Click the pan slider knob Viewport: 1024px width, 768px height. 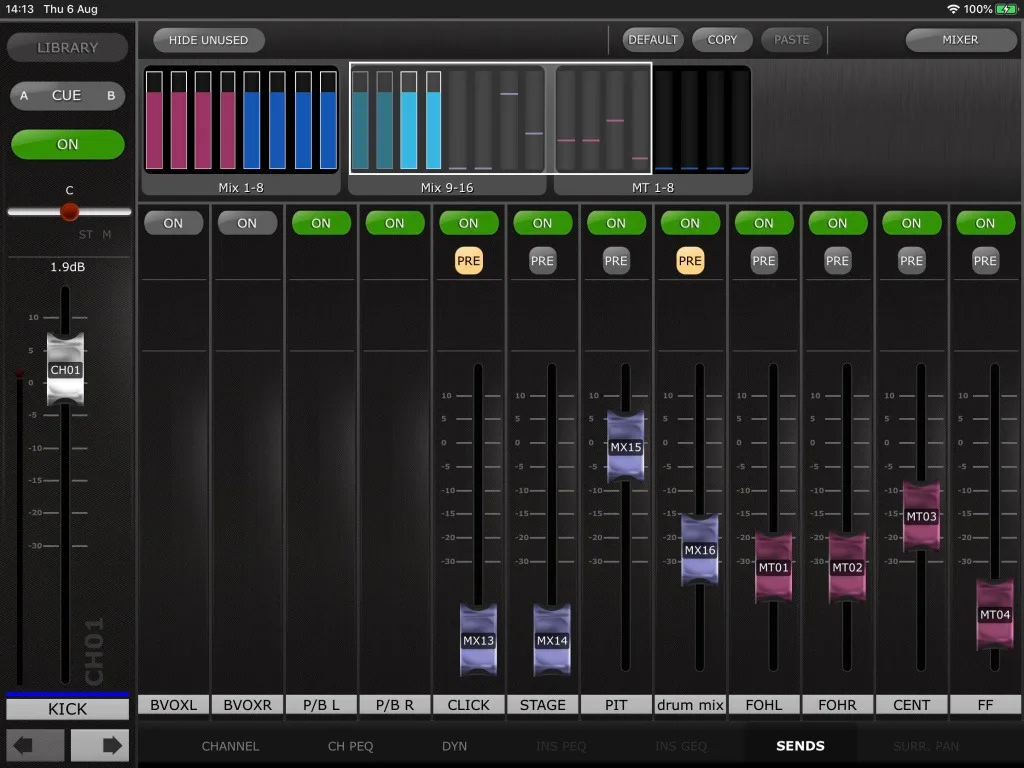(x=69, y=212)
